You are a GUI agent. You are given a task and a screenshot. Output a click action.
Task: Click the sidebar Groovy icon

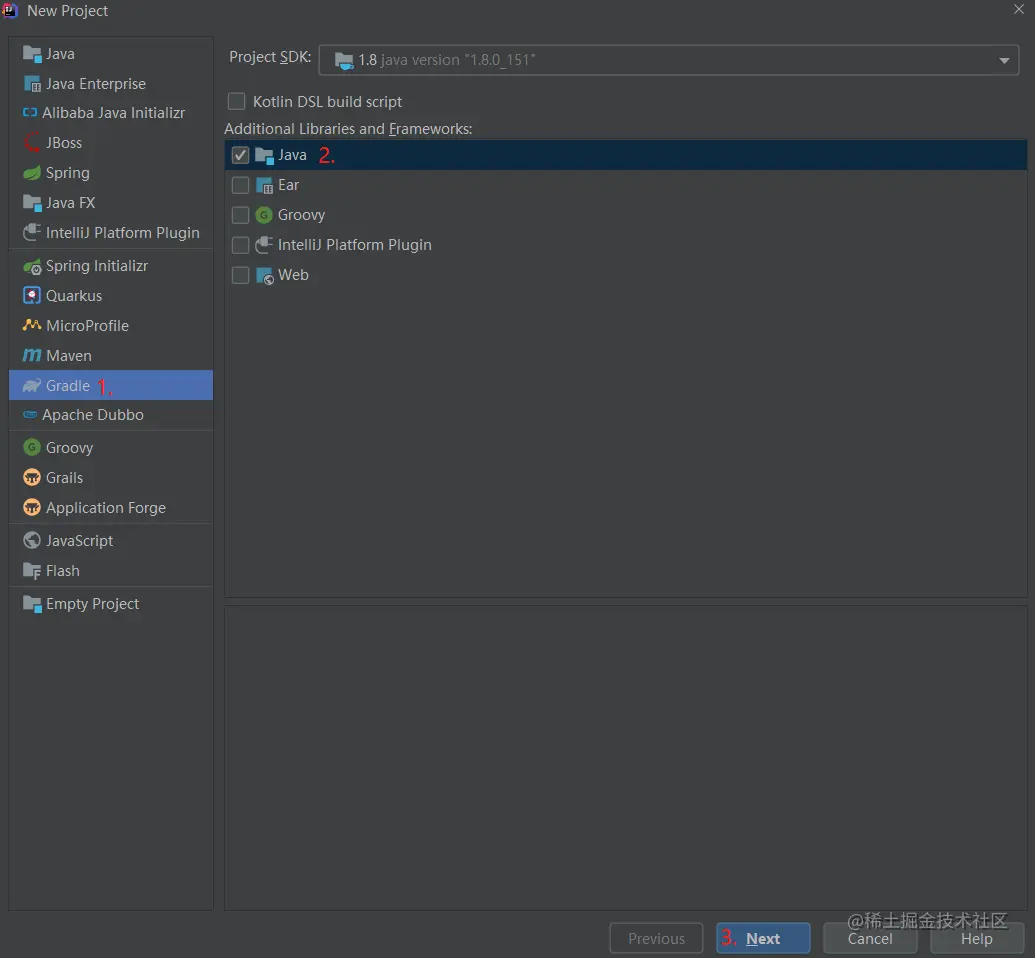(x=32, y=448)
